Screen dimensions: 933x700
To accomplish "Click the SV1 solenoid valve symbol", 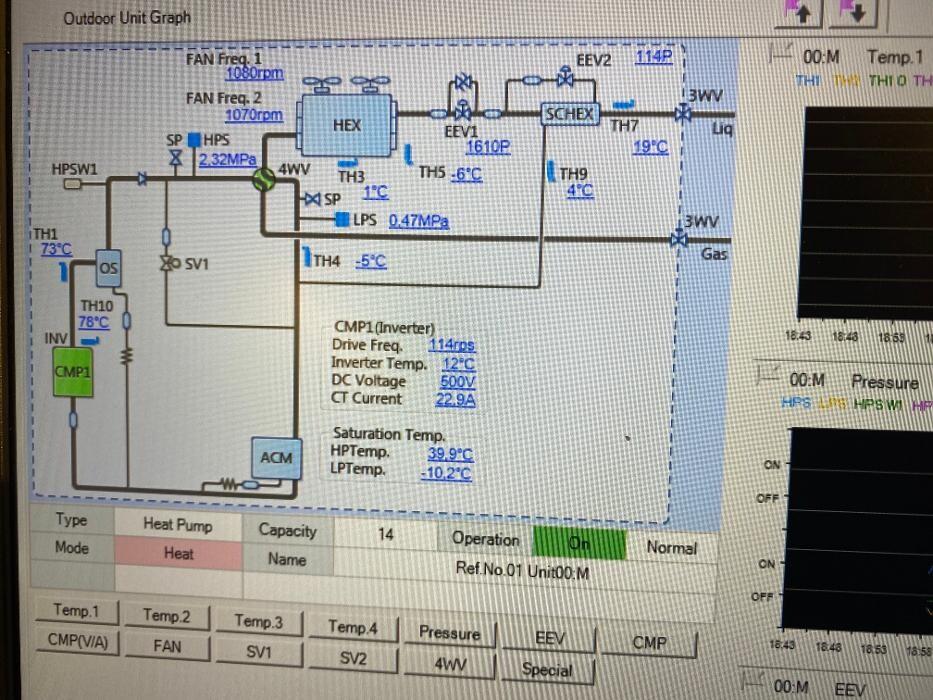I will pyautogui.click(x=166, y=264).
